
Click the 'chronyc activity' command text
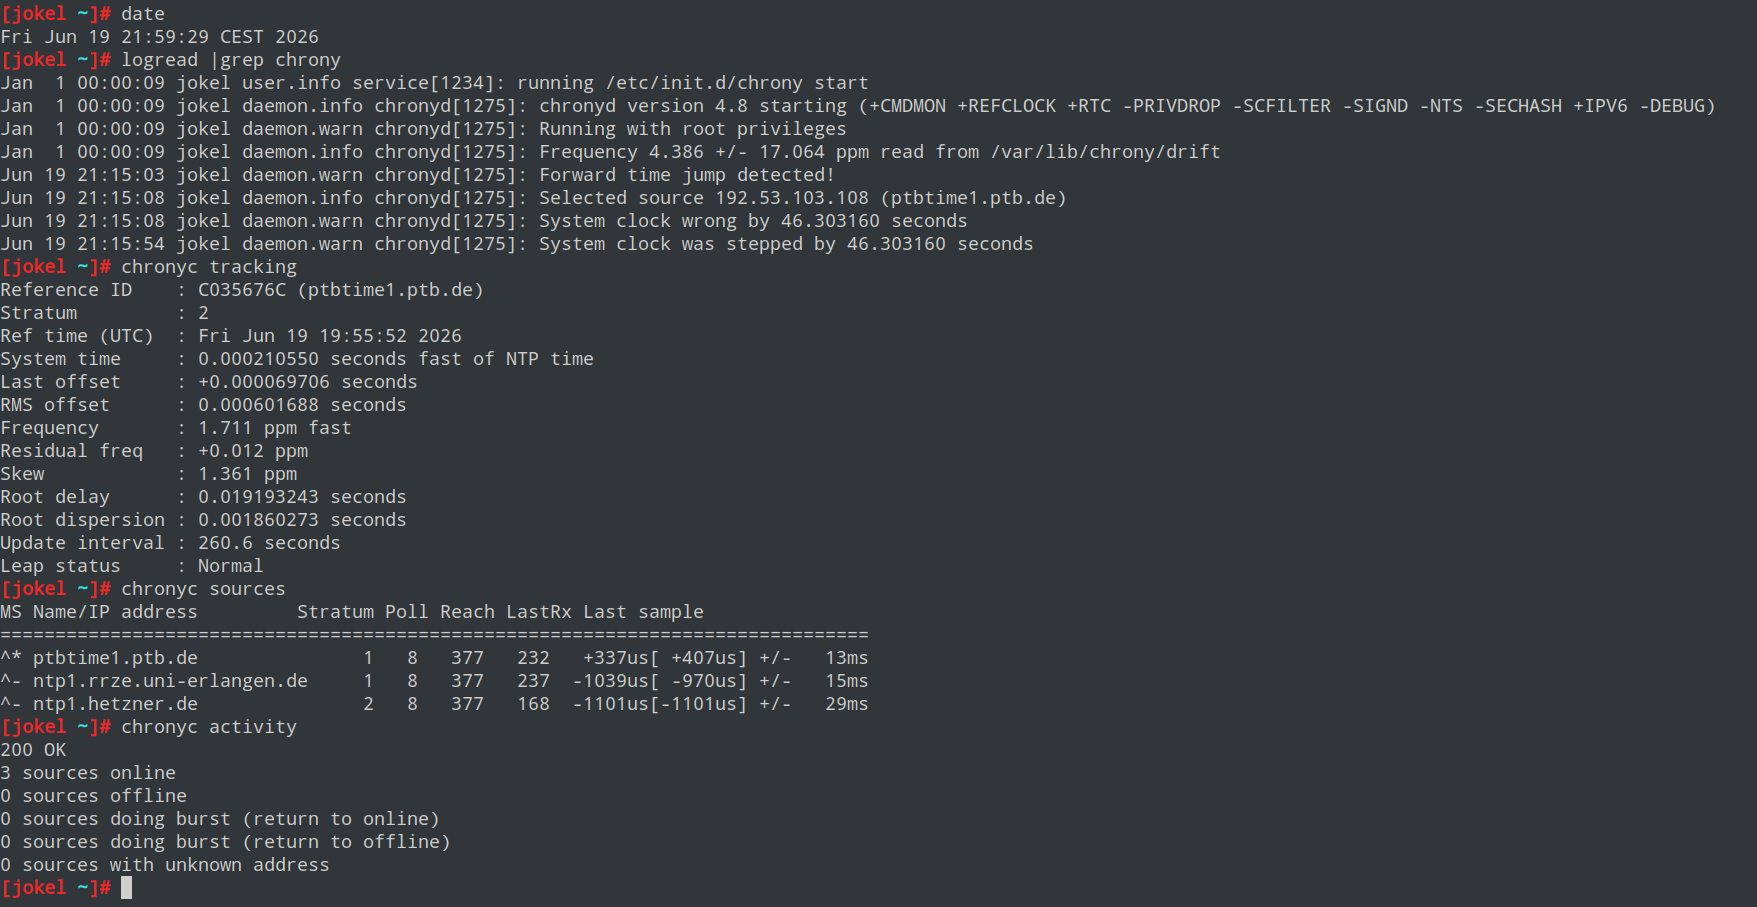pyautogui.click(x=209, y=727)
